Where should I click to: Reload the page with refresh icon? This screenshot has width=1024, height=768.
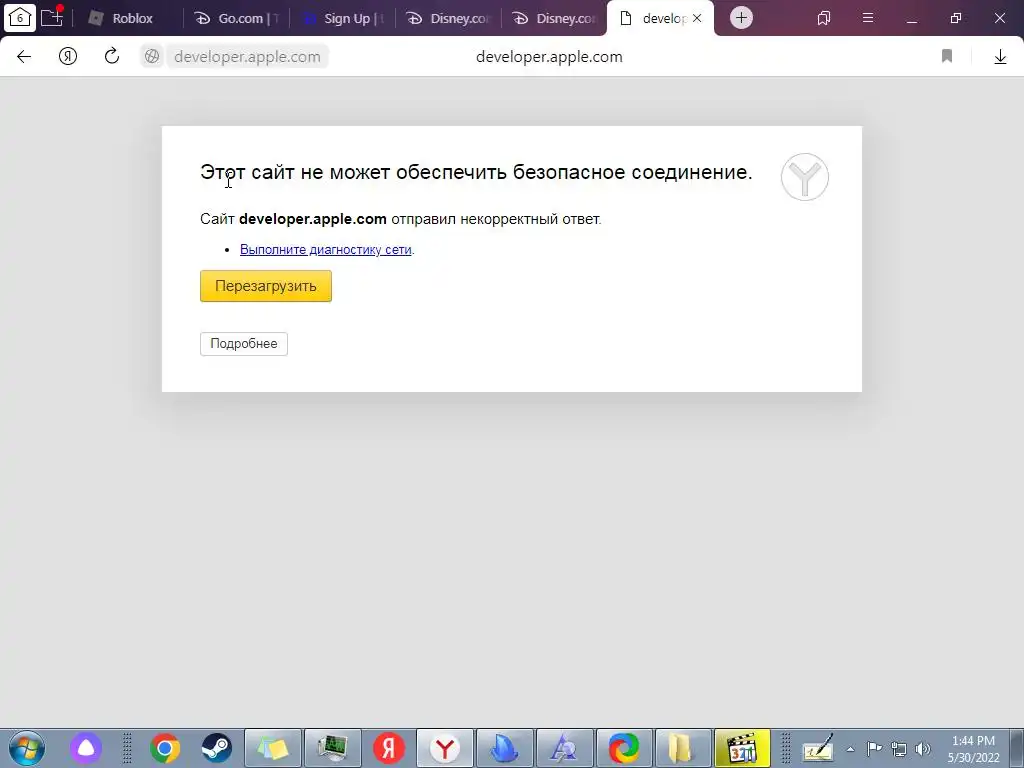[112, 56]
